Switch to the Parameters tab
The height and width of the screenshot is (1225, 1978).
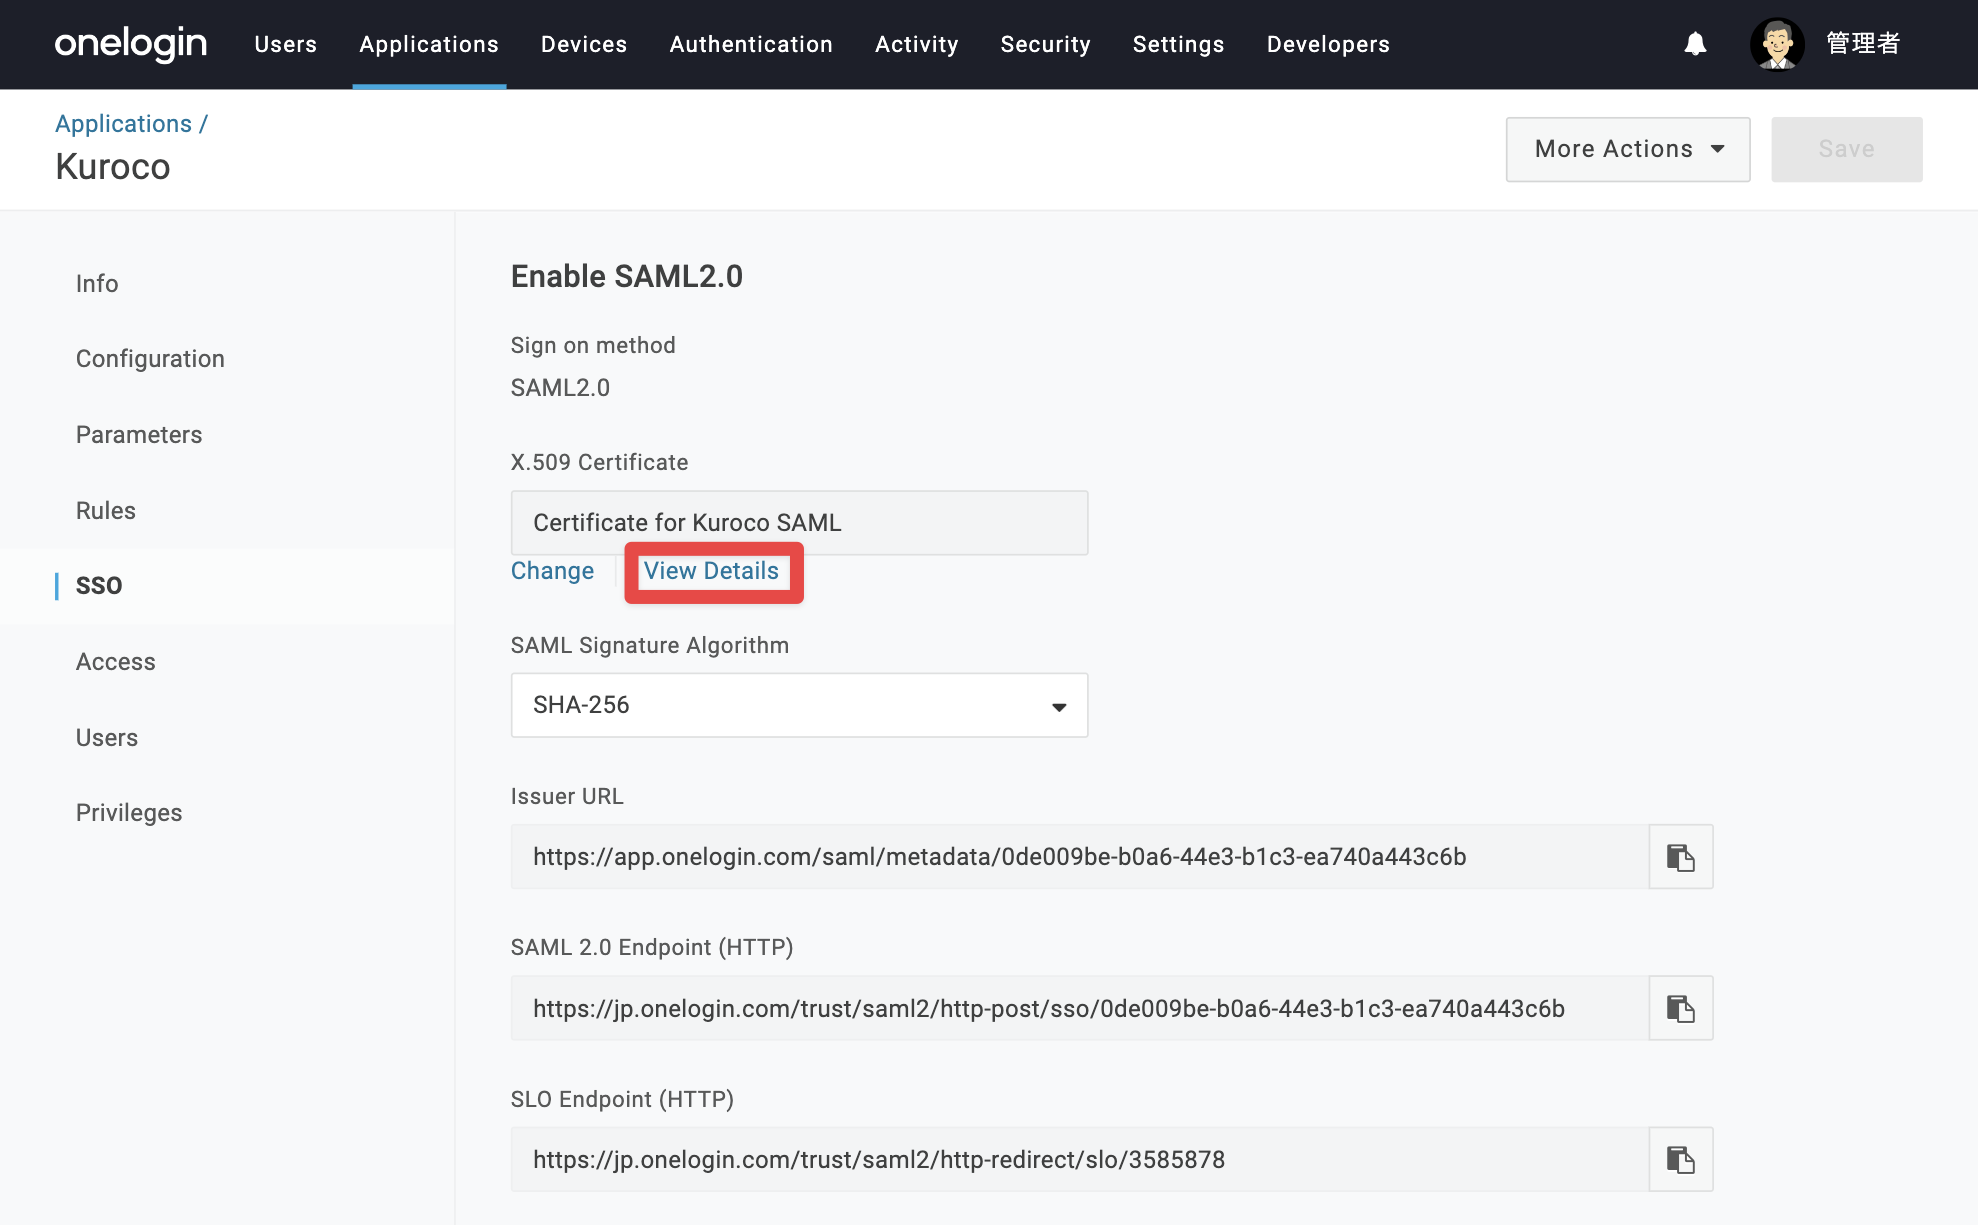click(139, 435)
